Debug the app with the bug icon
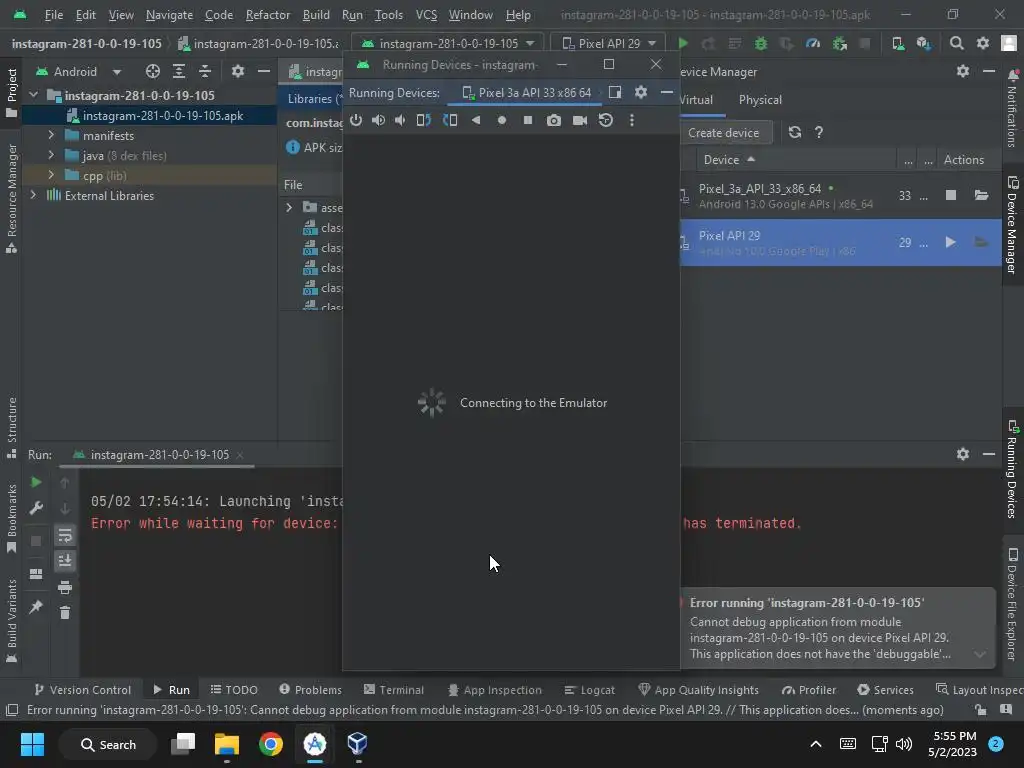1024x768 pixels. coord(761,43)
